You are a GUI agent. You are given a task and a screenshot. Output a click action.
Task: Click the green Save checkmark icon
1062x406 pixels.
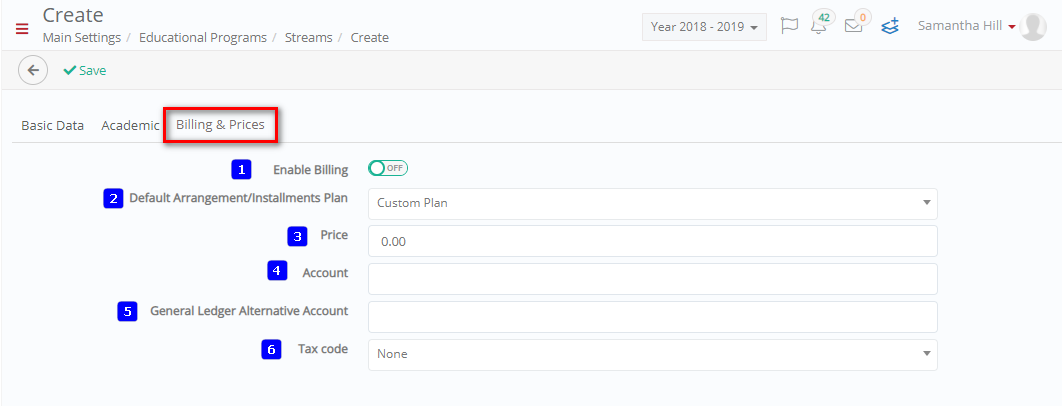click(x=69, y=70)
